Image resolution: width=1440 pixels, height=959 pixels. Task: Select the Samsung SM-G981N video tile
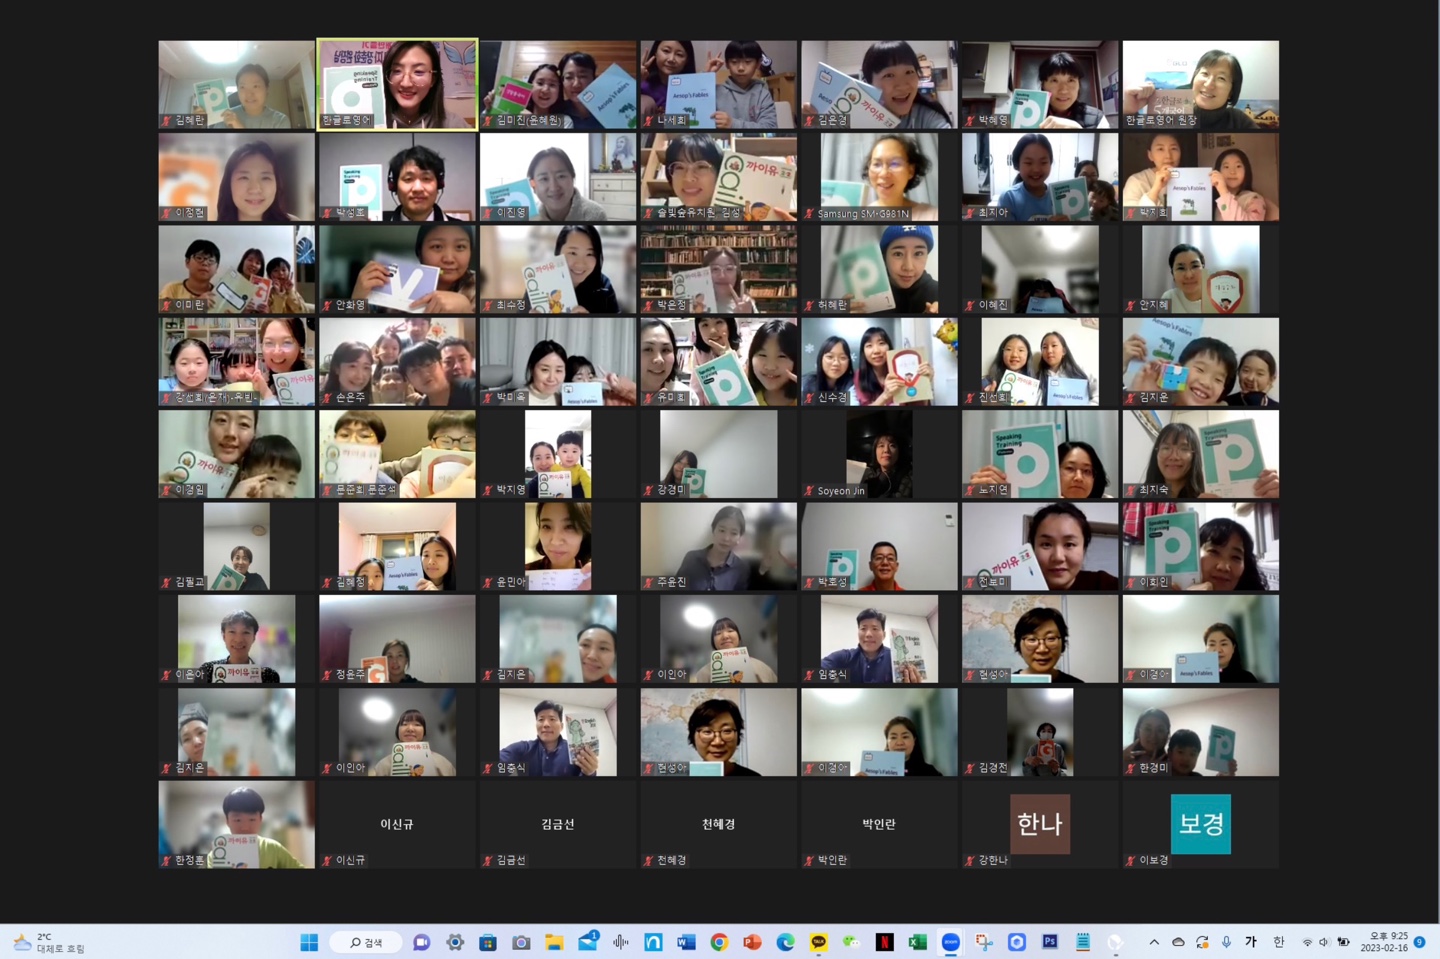[x=879, y=177]
